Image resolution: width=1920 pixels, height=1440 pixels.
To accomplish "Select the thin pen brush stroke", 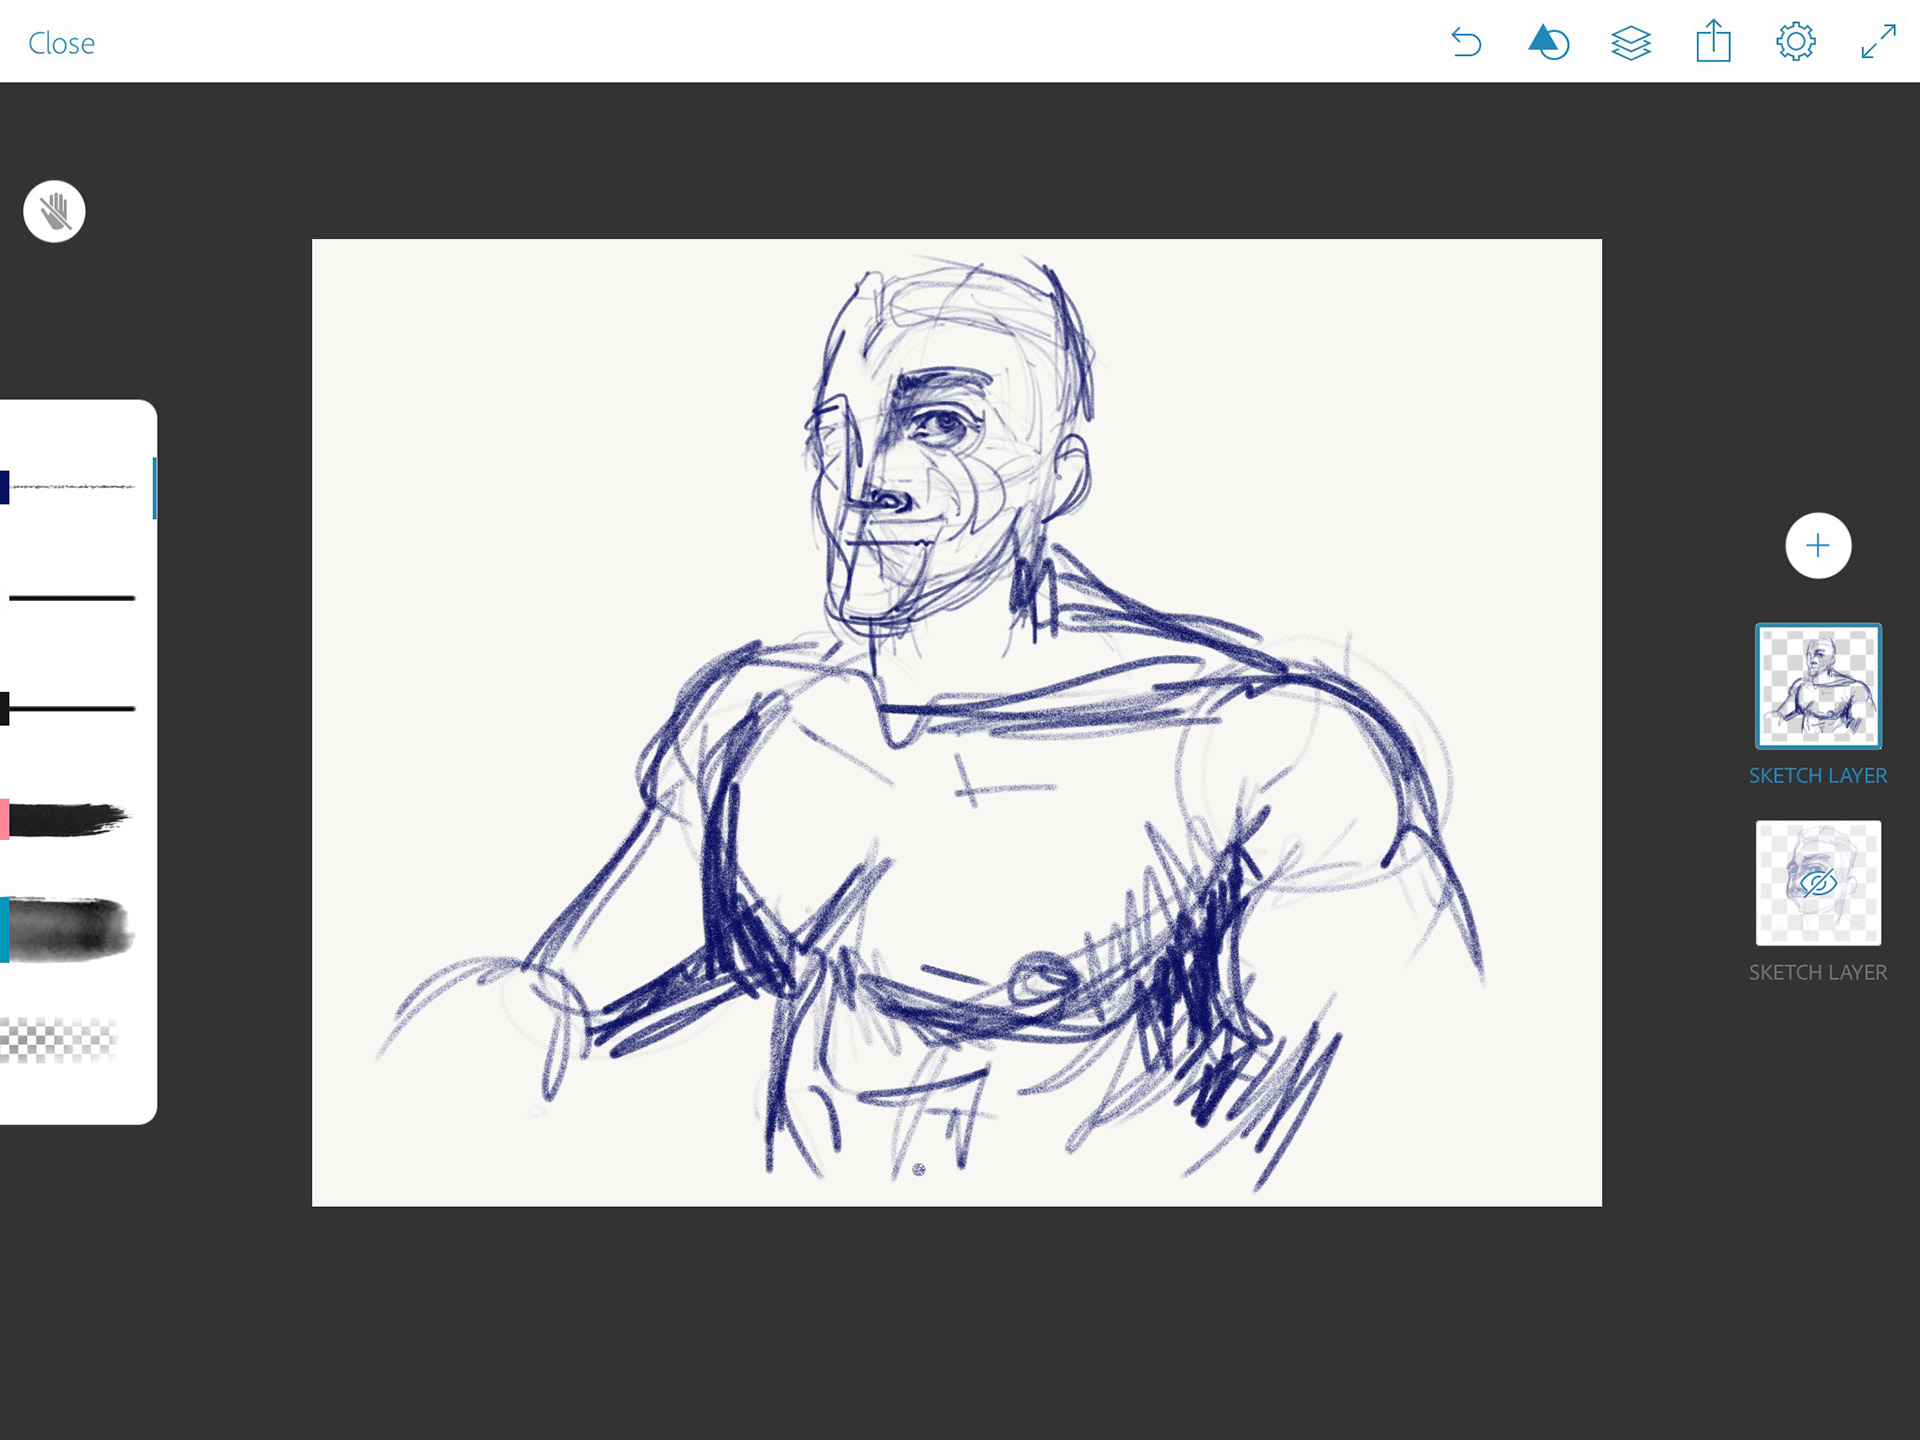I will point(72,598).
